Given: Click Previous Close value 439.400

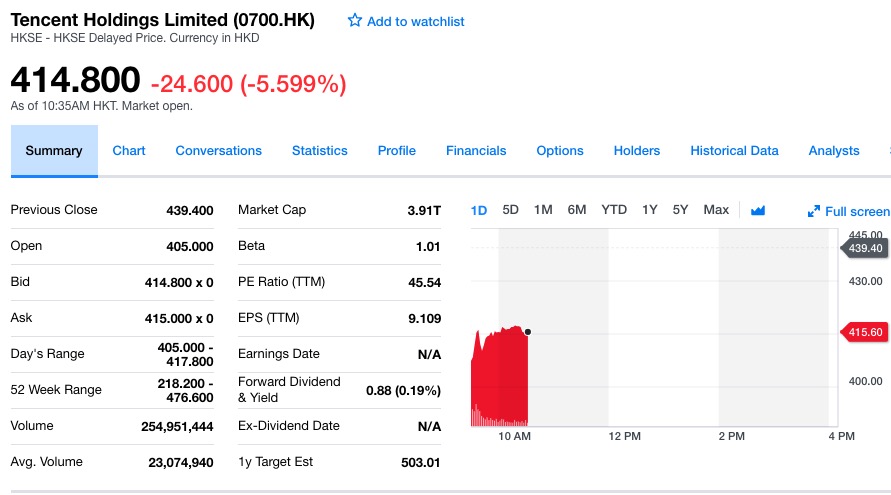Looking at the screenshot, I should 190,210.
